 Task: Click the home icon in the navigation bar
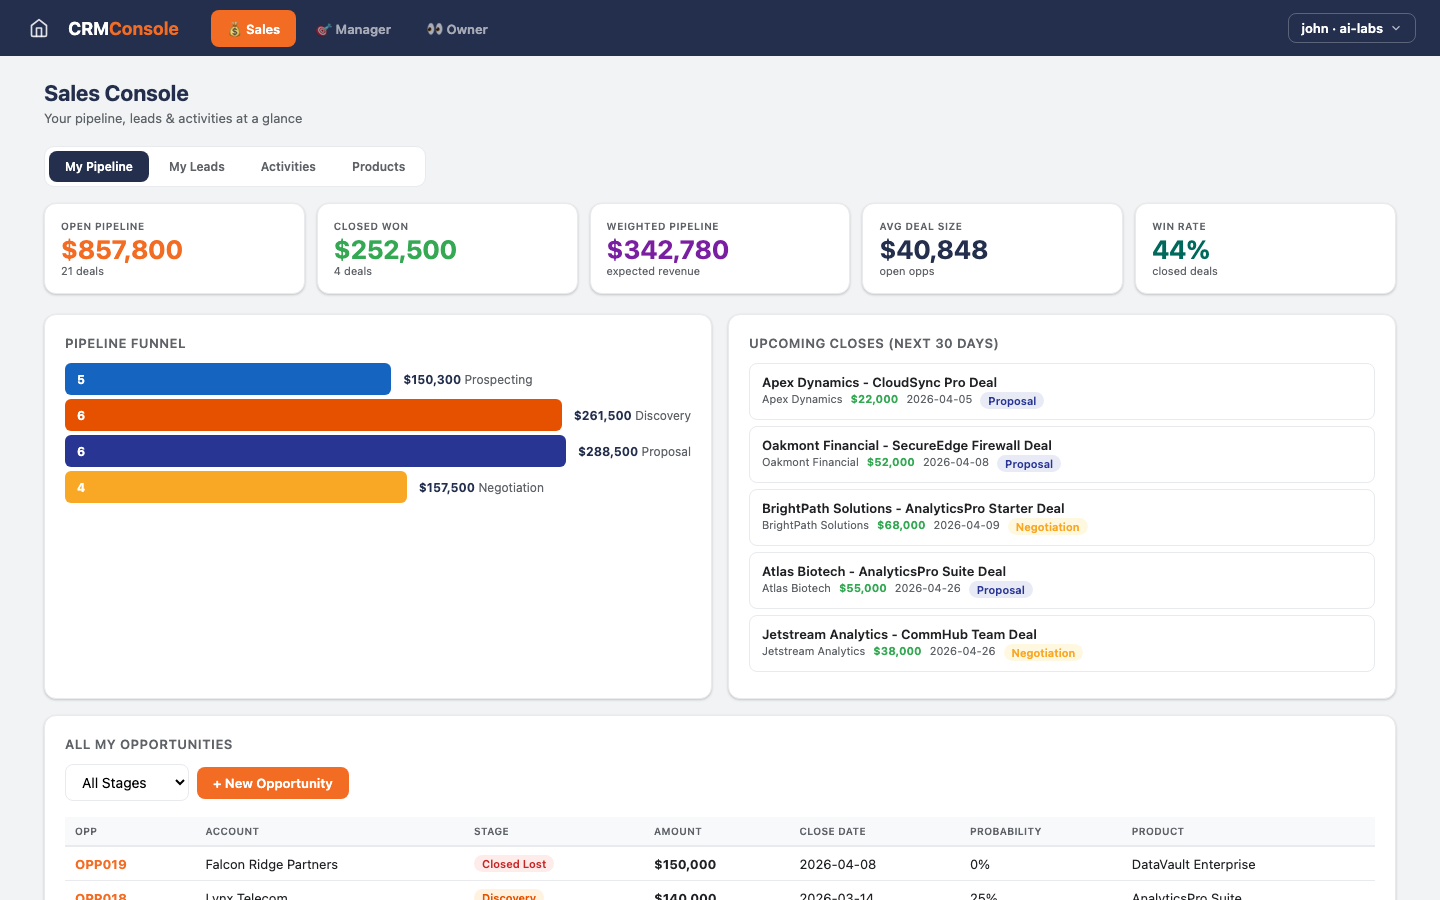click(x=38, y=28)
